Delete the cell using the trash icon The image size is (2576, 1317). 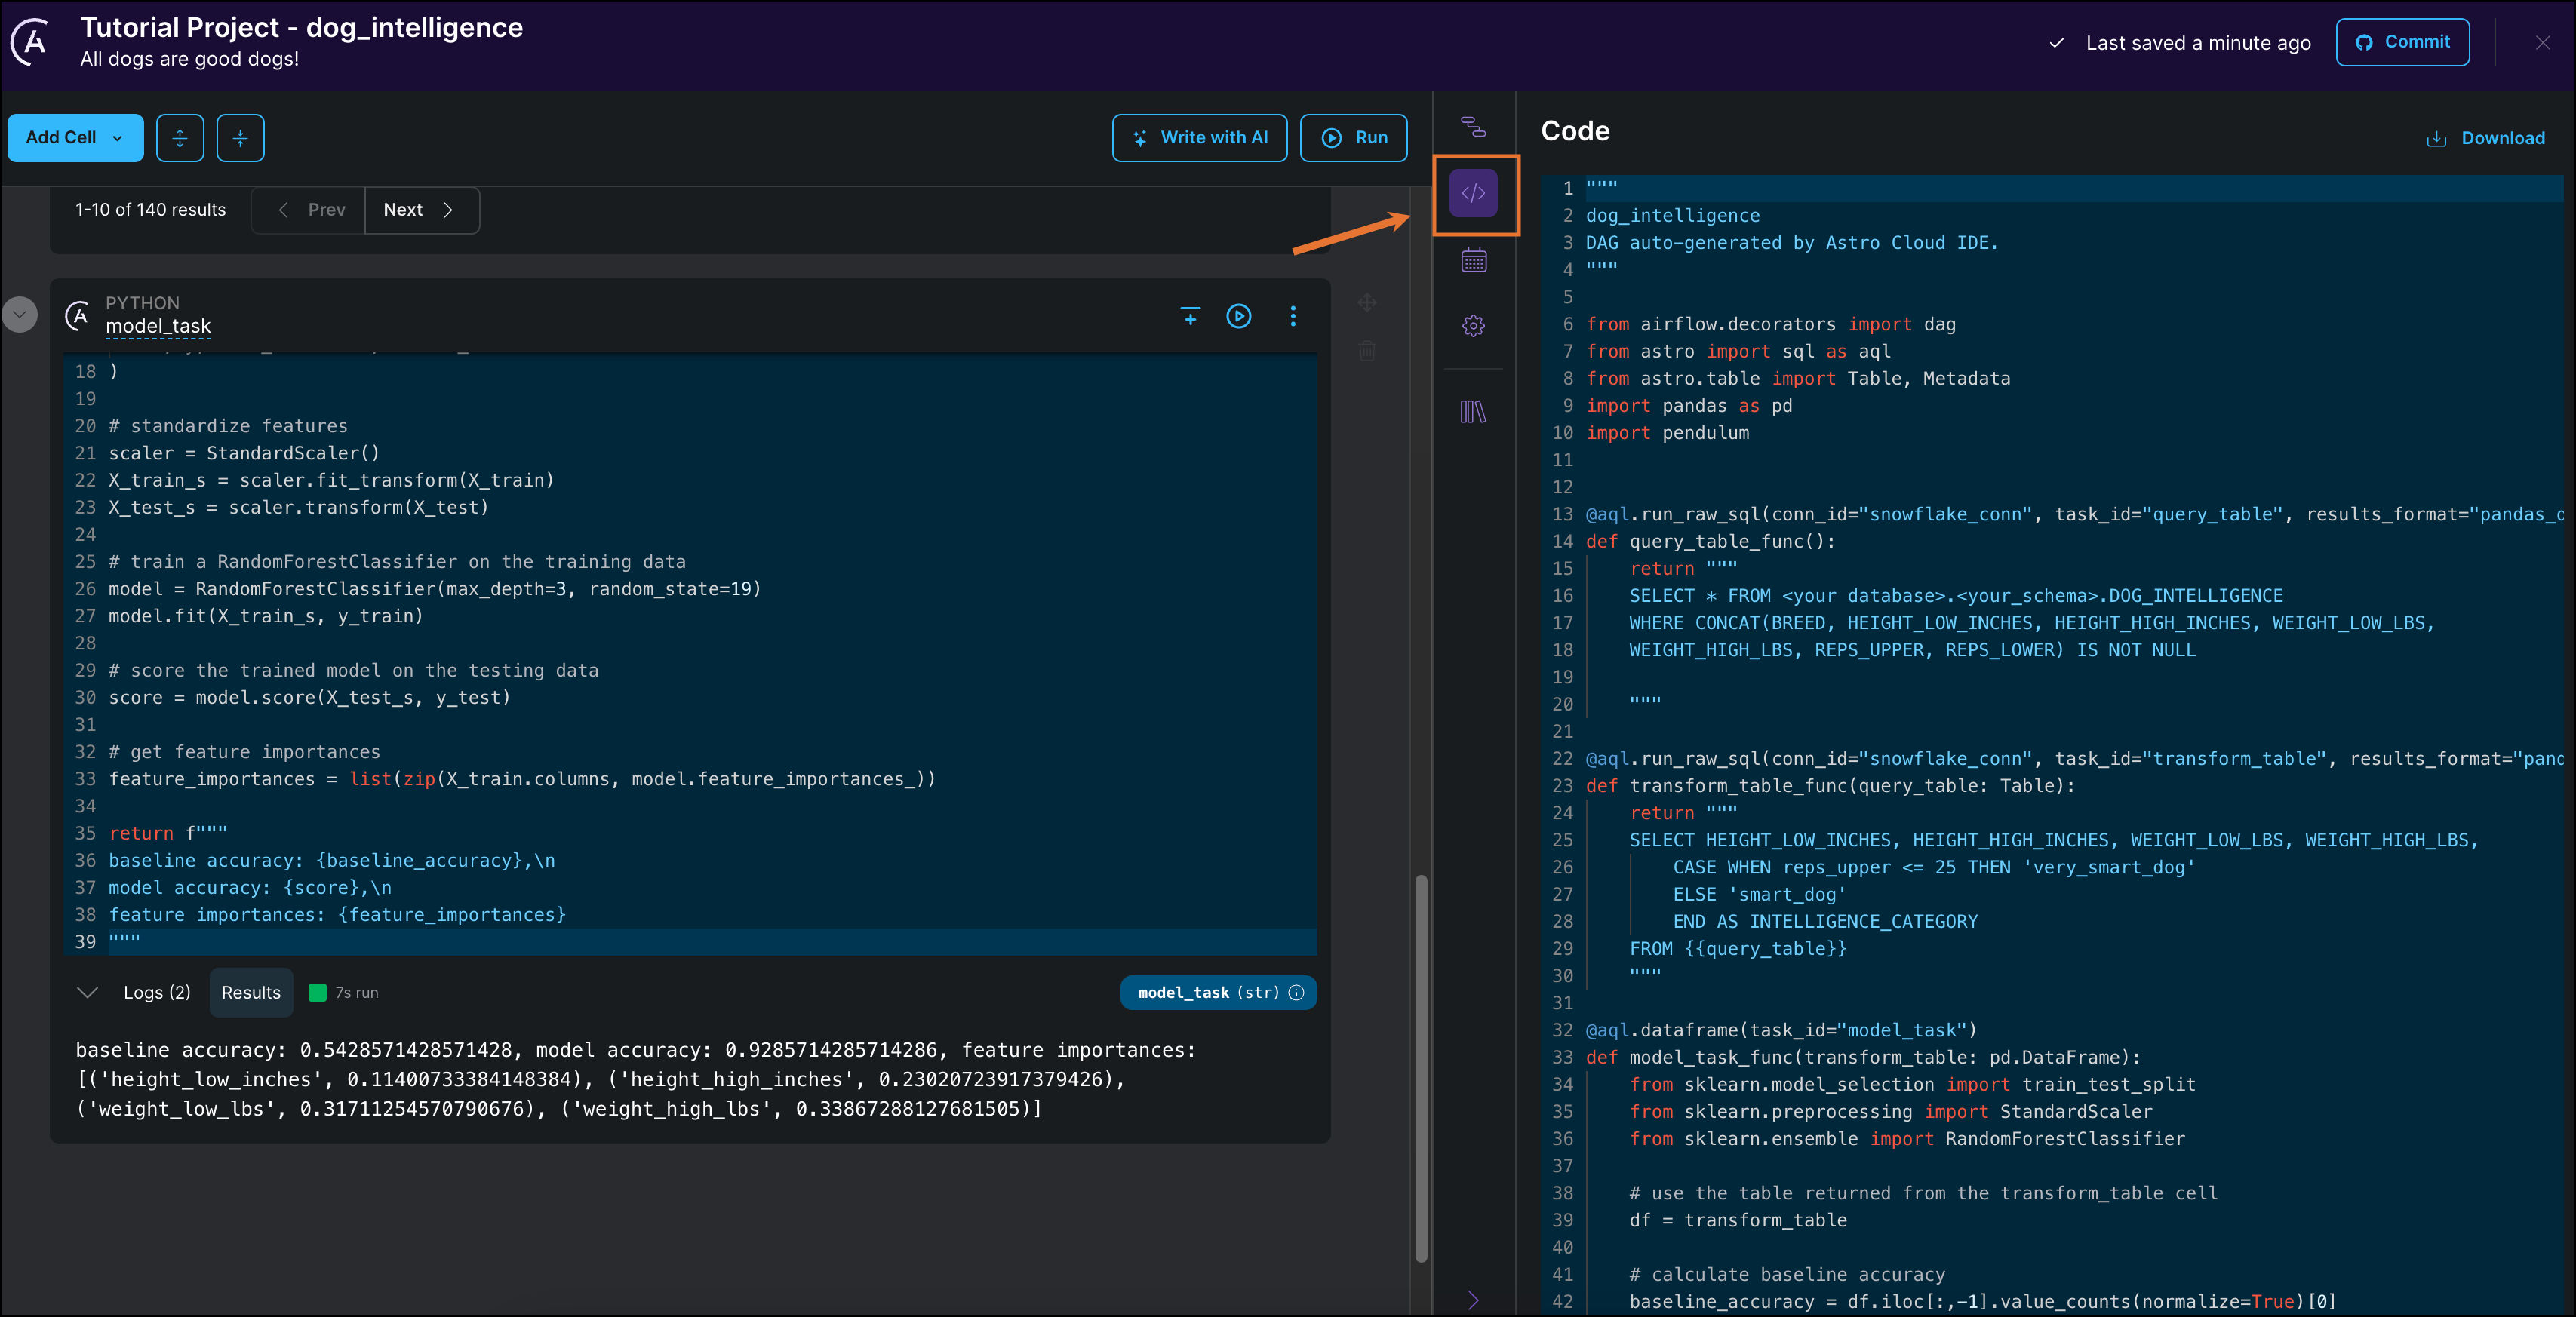point(1367,350)
